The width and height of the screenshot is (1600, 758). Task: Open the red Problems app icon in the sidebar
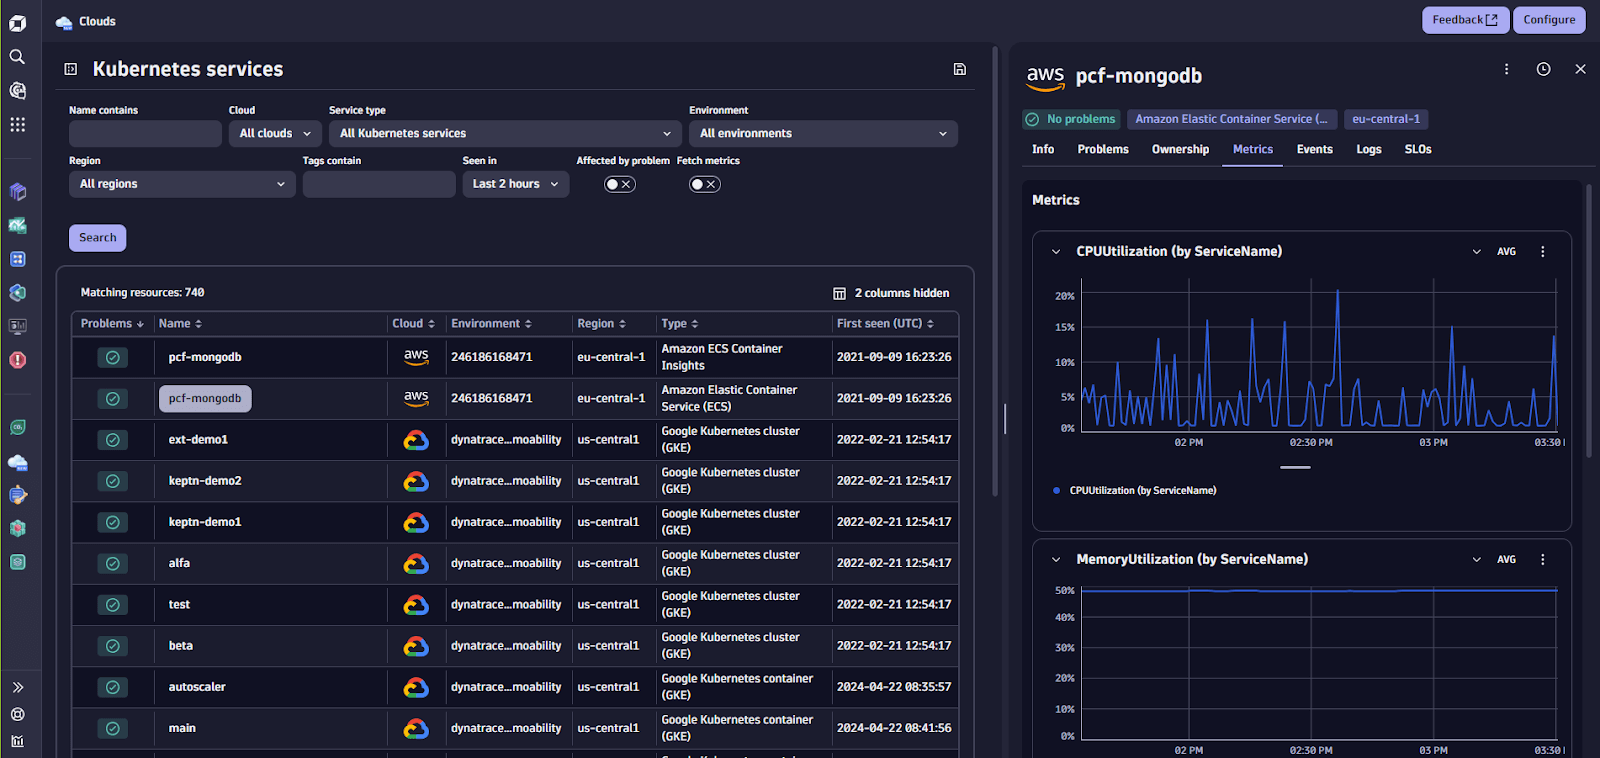tap(17, 360)
